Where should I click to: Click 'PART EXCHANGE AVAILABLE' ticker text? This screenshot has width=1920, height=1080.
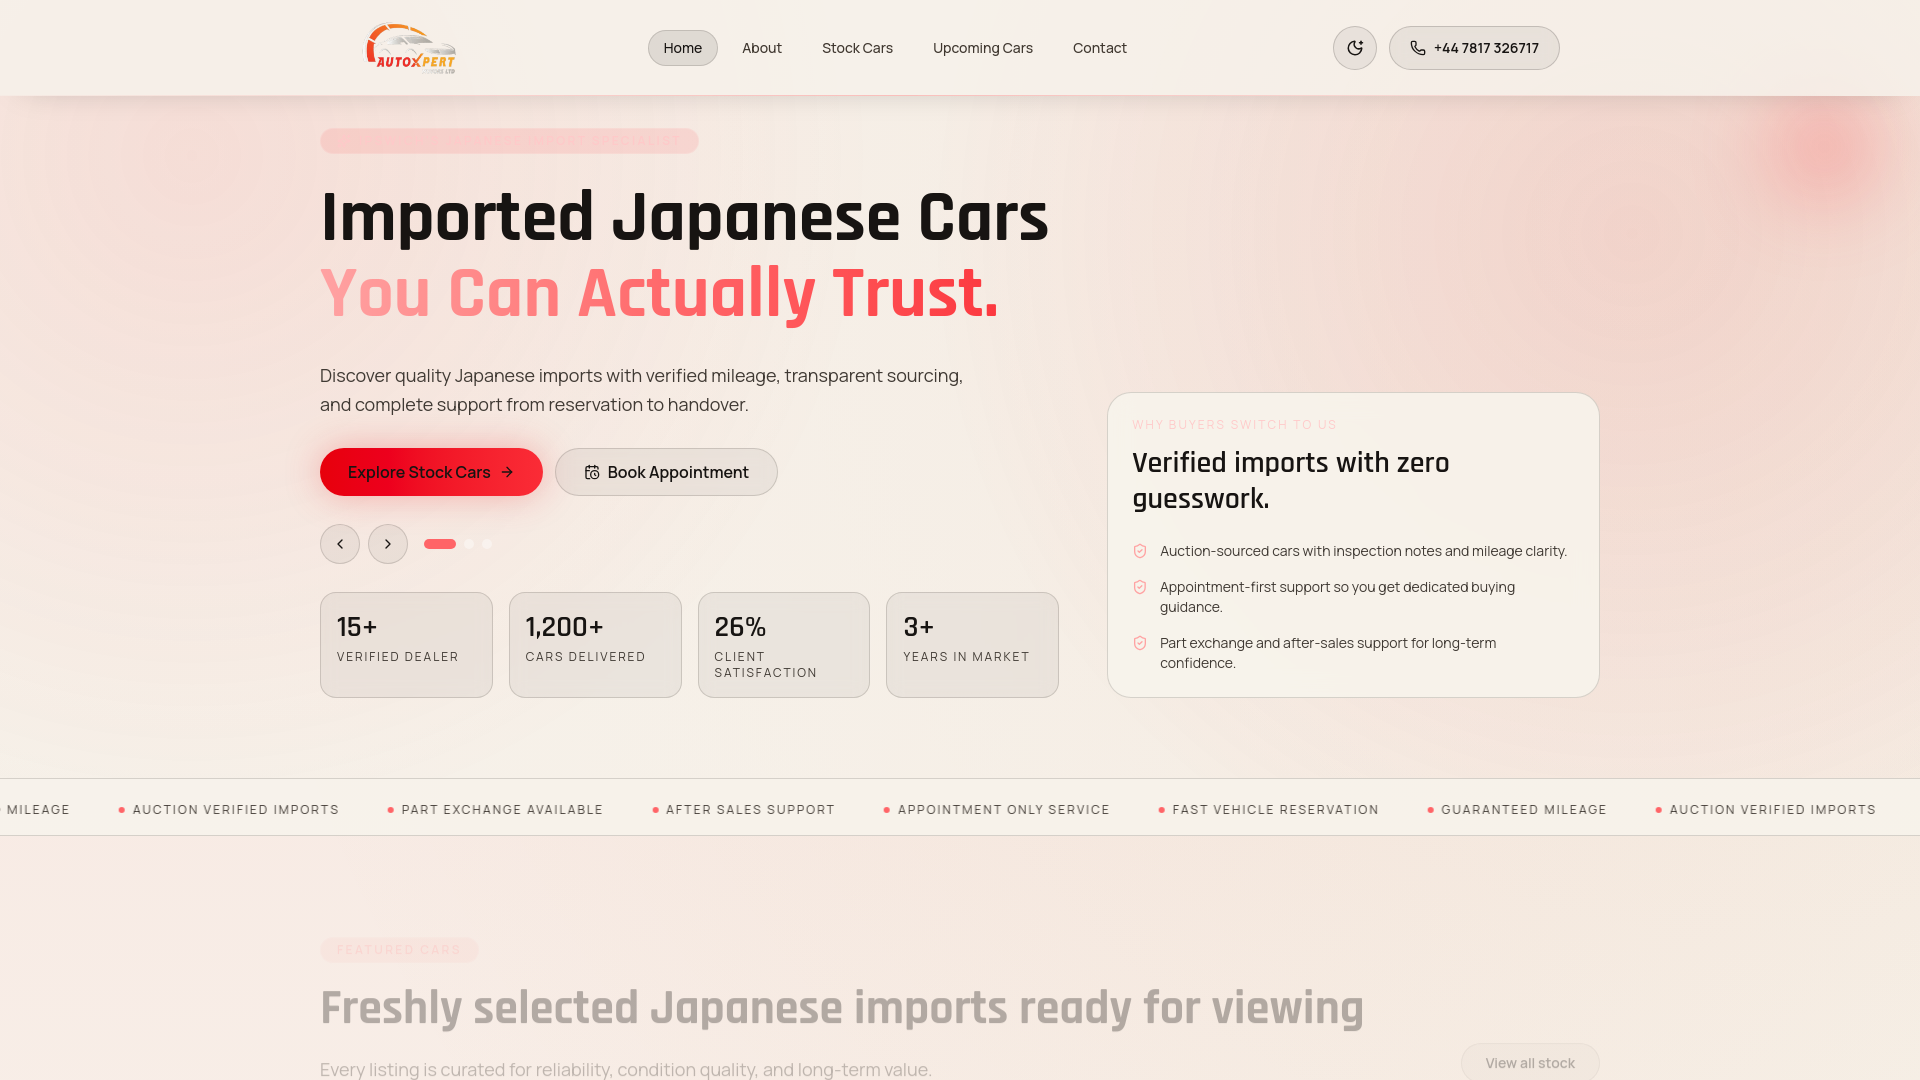click(502, 810)
